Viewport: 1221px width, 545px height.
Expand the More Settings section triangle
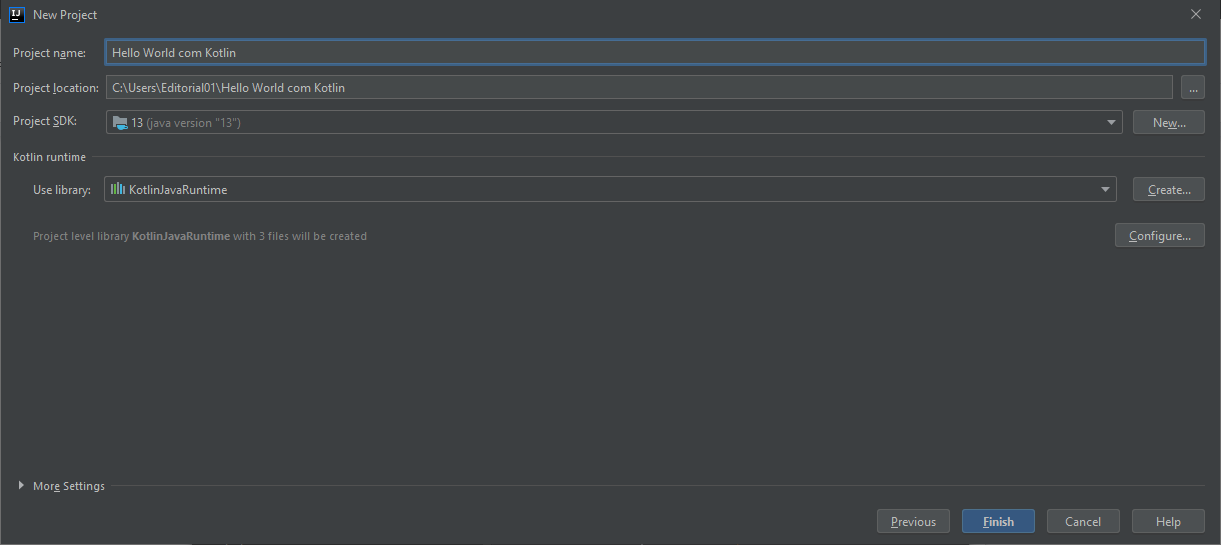coord(22,486)
